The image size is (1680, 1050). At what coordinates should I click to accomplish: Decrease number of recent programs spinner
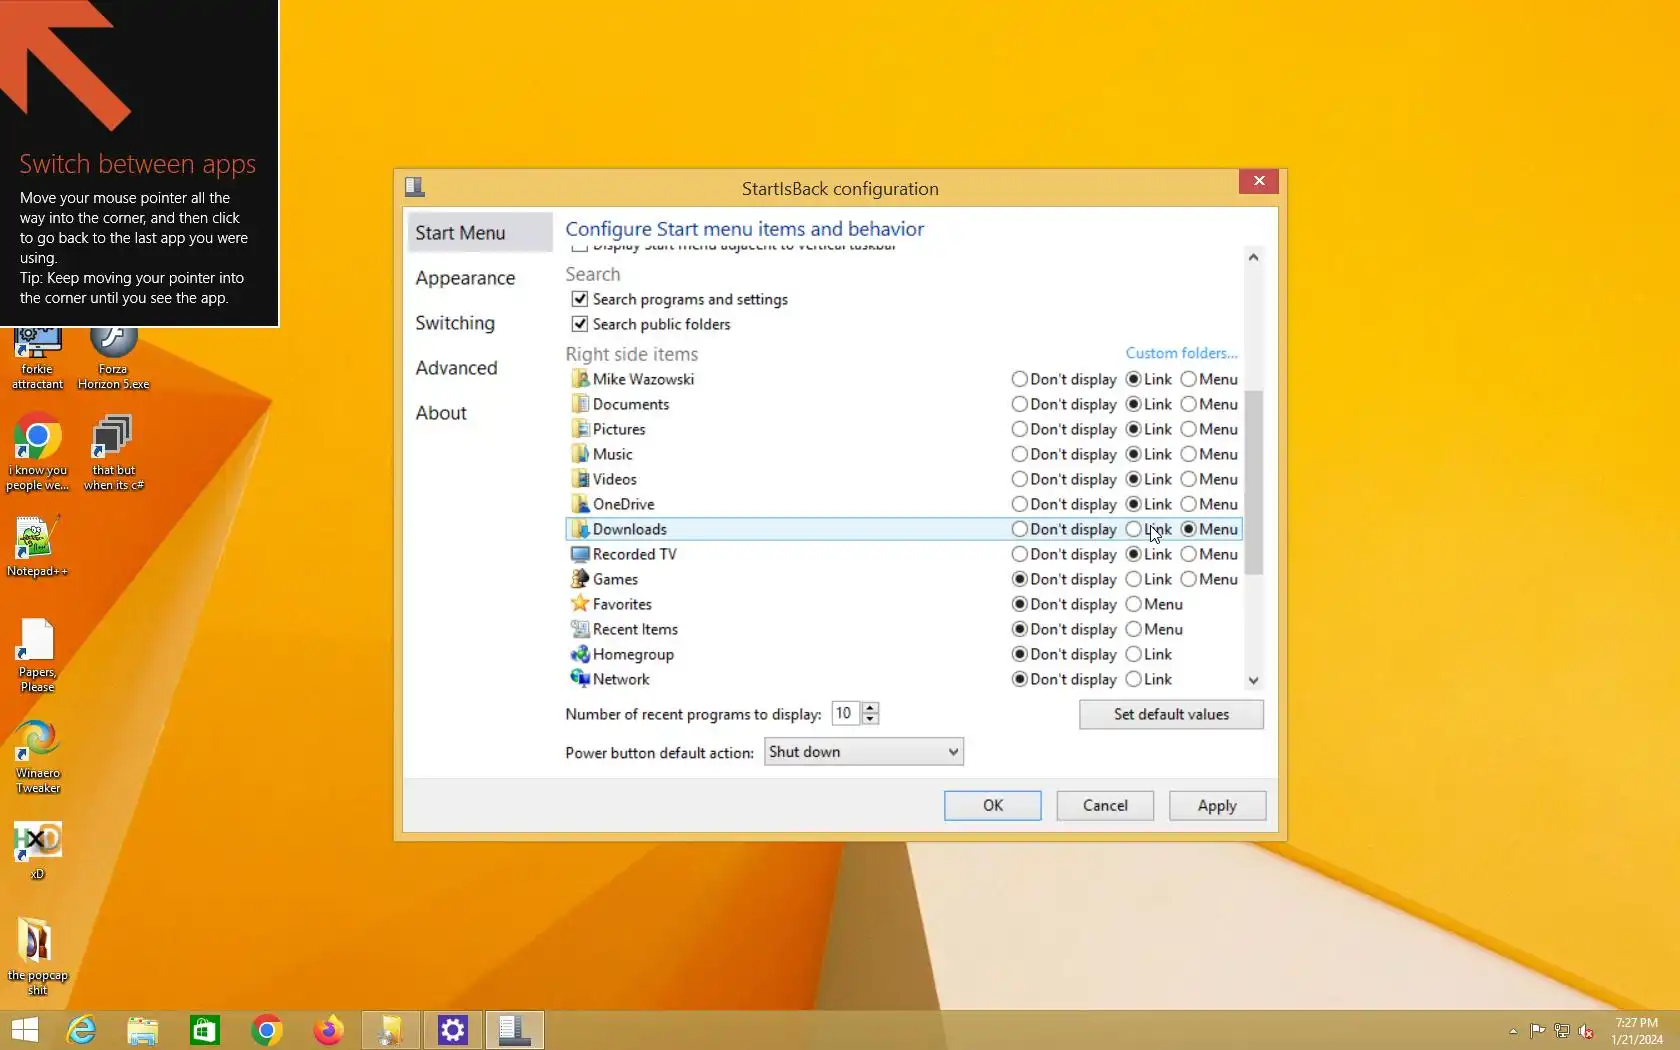(x=870, y=719)
